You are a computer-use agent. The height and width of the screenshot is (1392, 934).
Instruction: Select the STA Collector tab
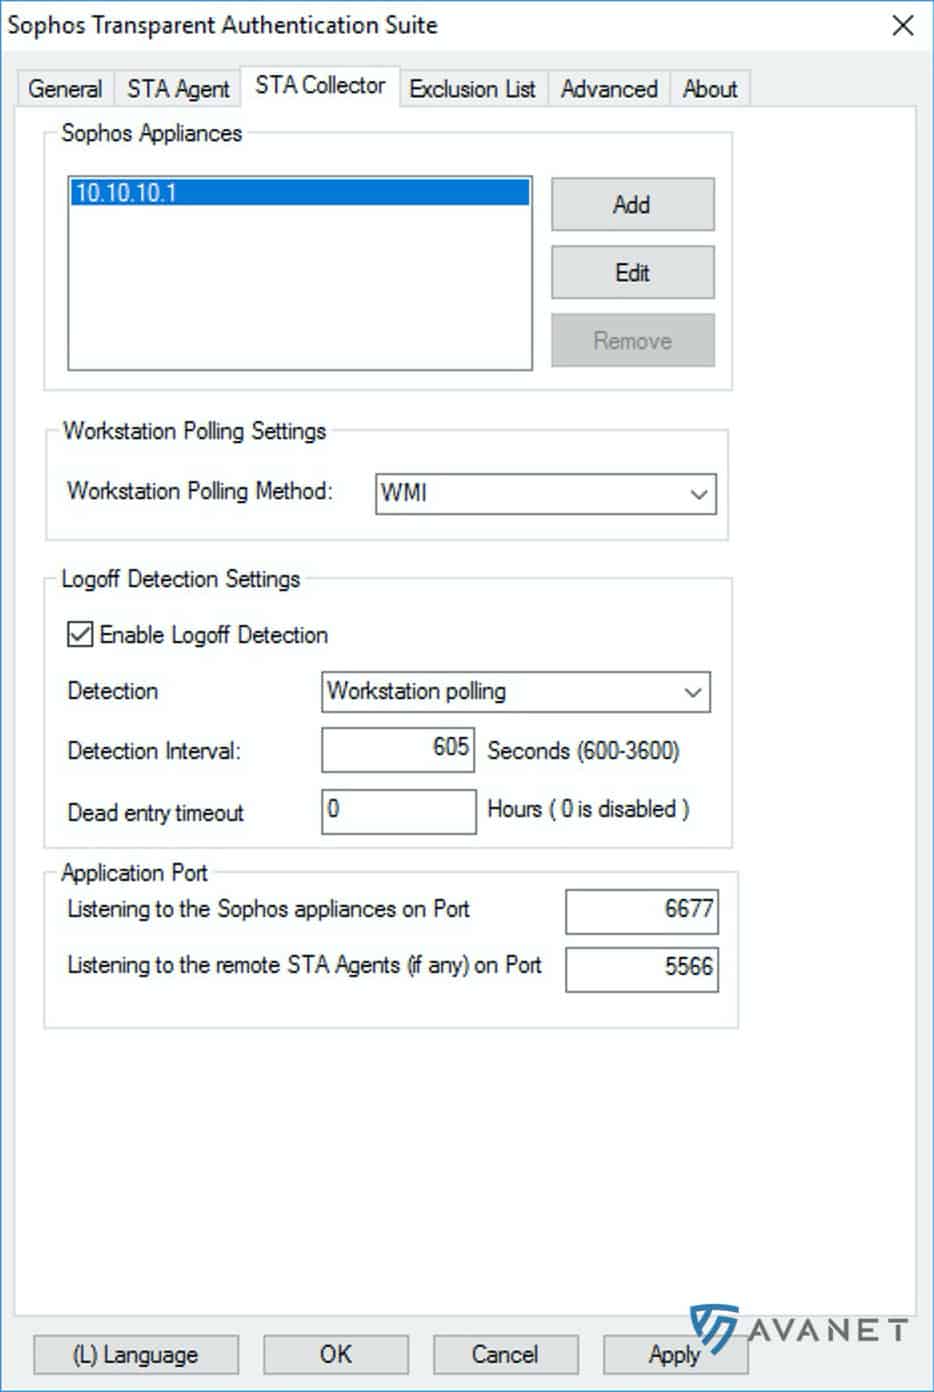pos(320,86)
